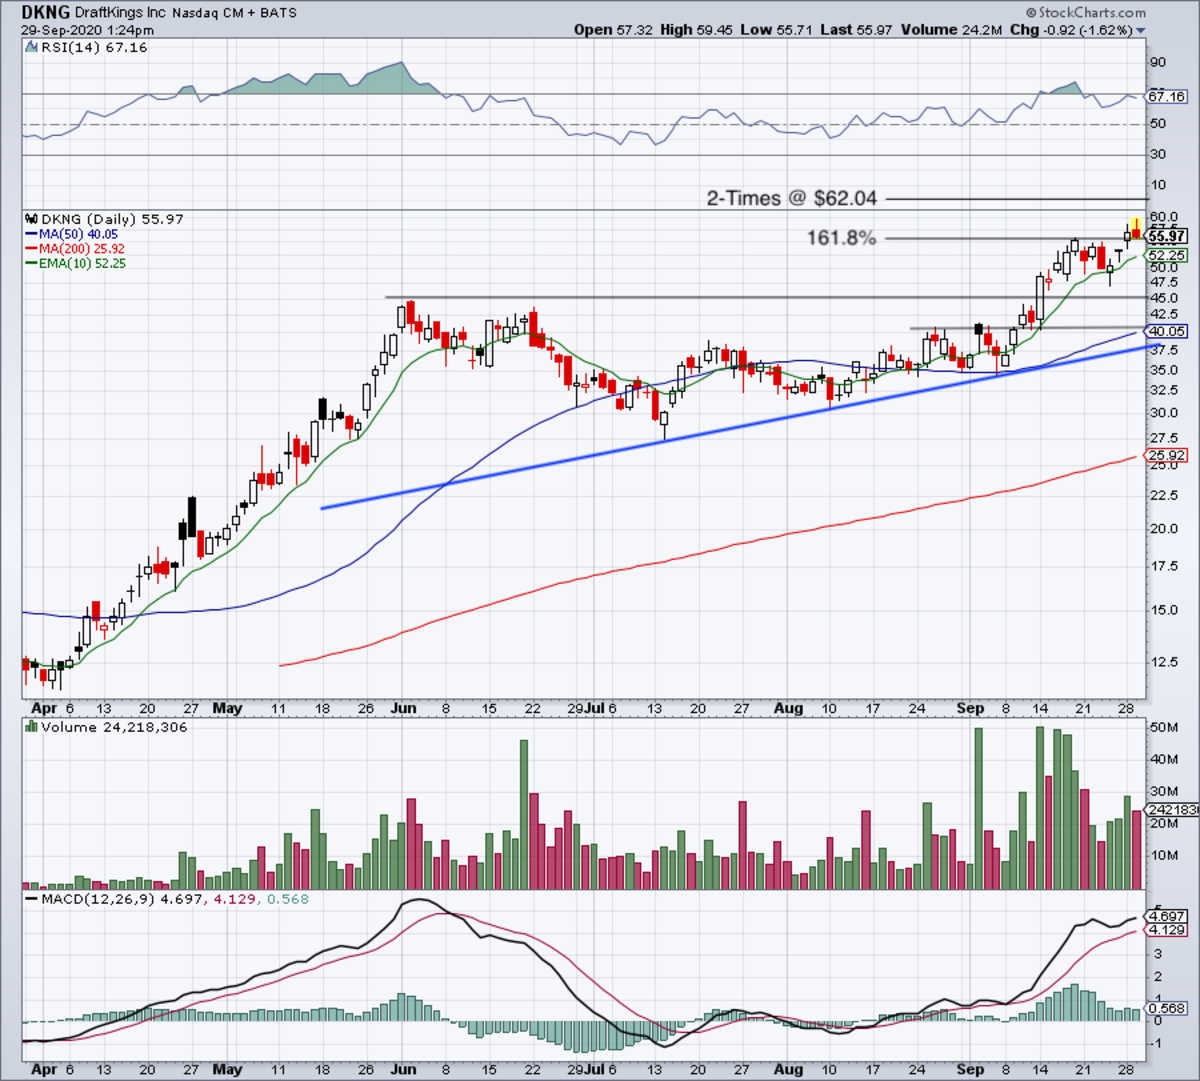The image size is (1200, 1081).
Task: Click the RSI(14) 67.16 indicator label
Action: 94,48
